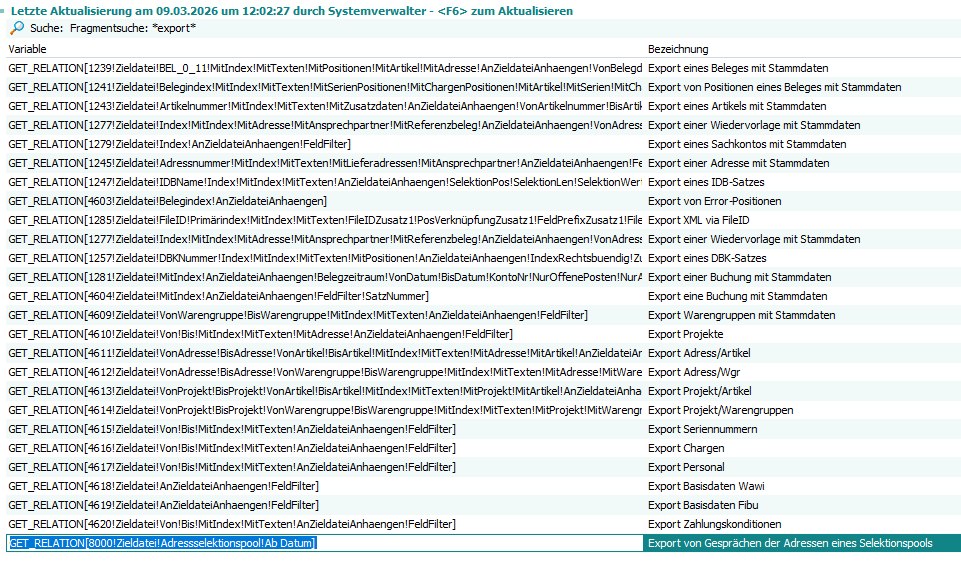Screen dimensions: 961x561
Task: Select the 'Export eines IDB-Satzes' entry
Action: point(706,182)
